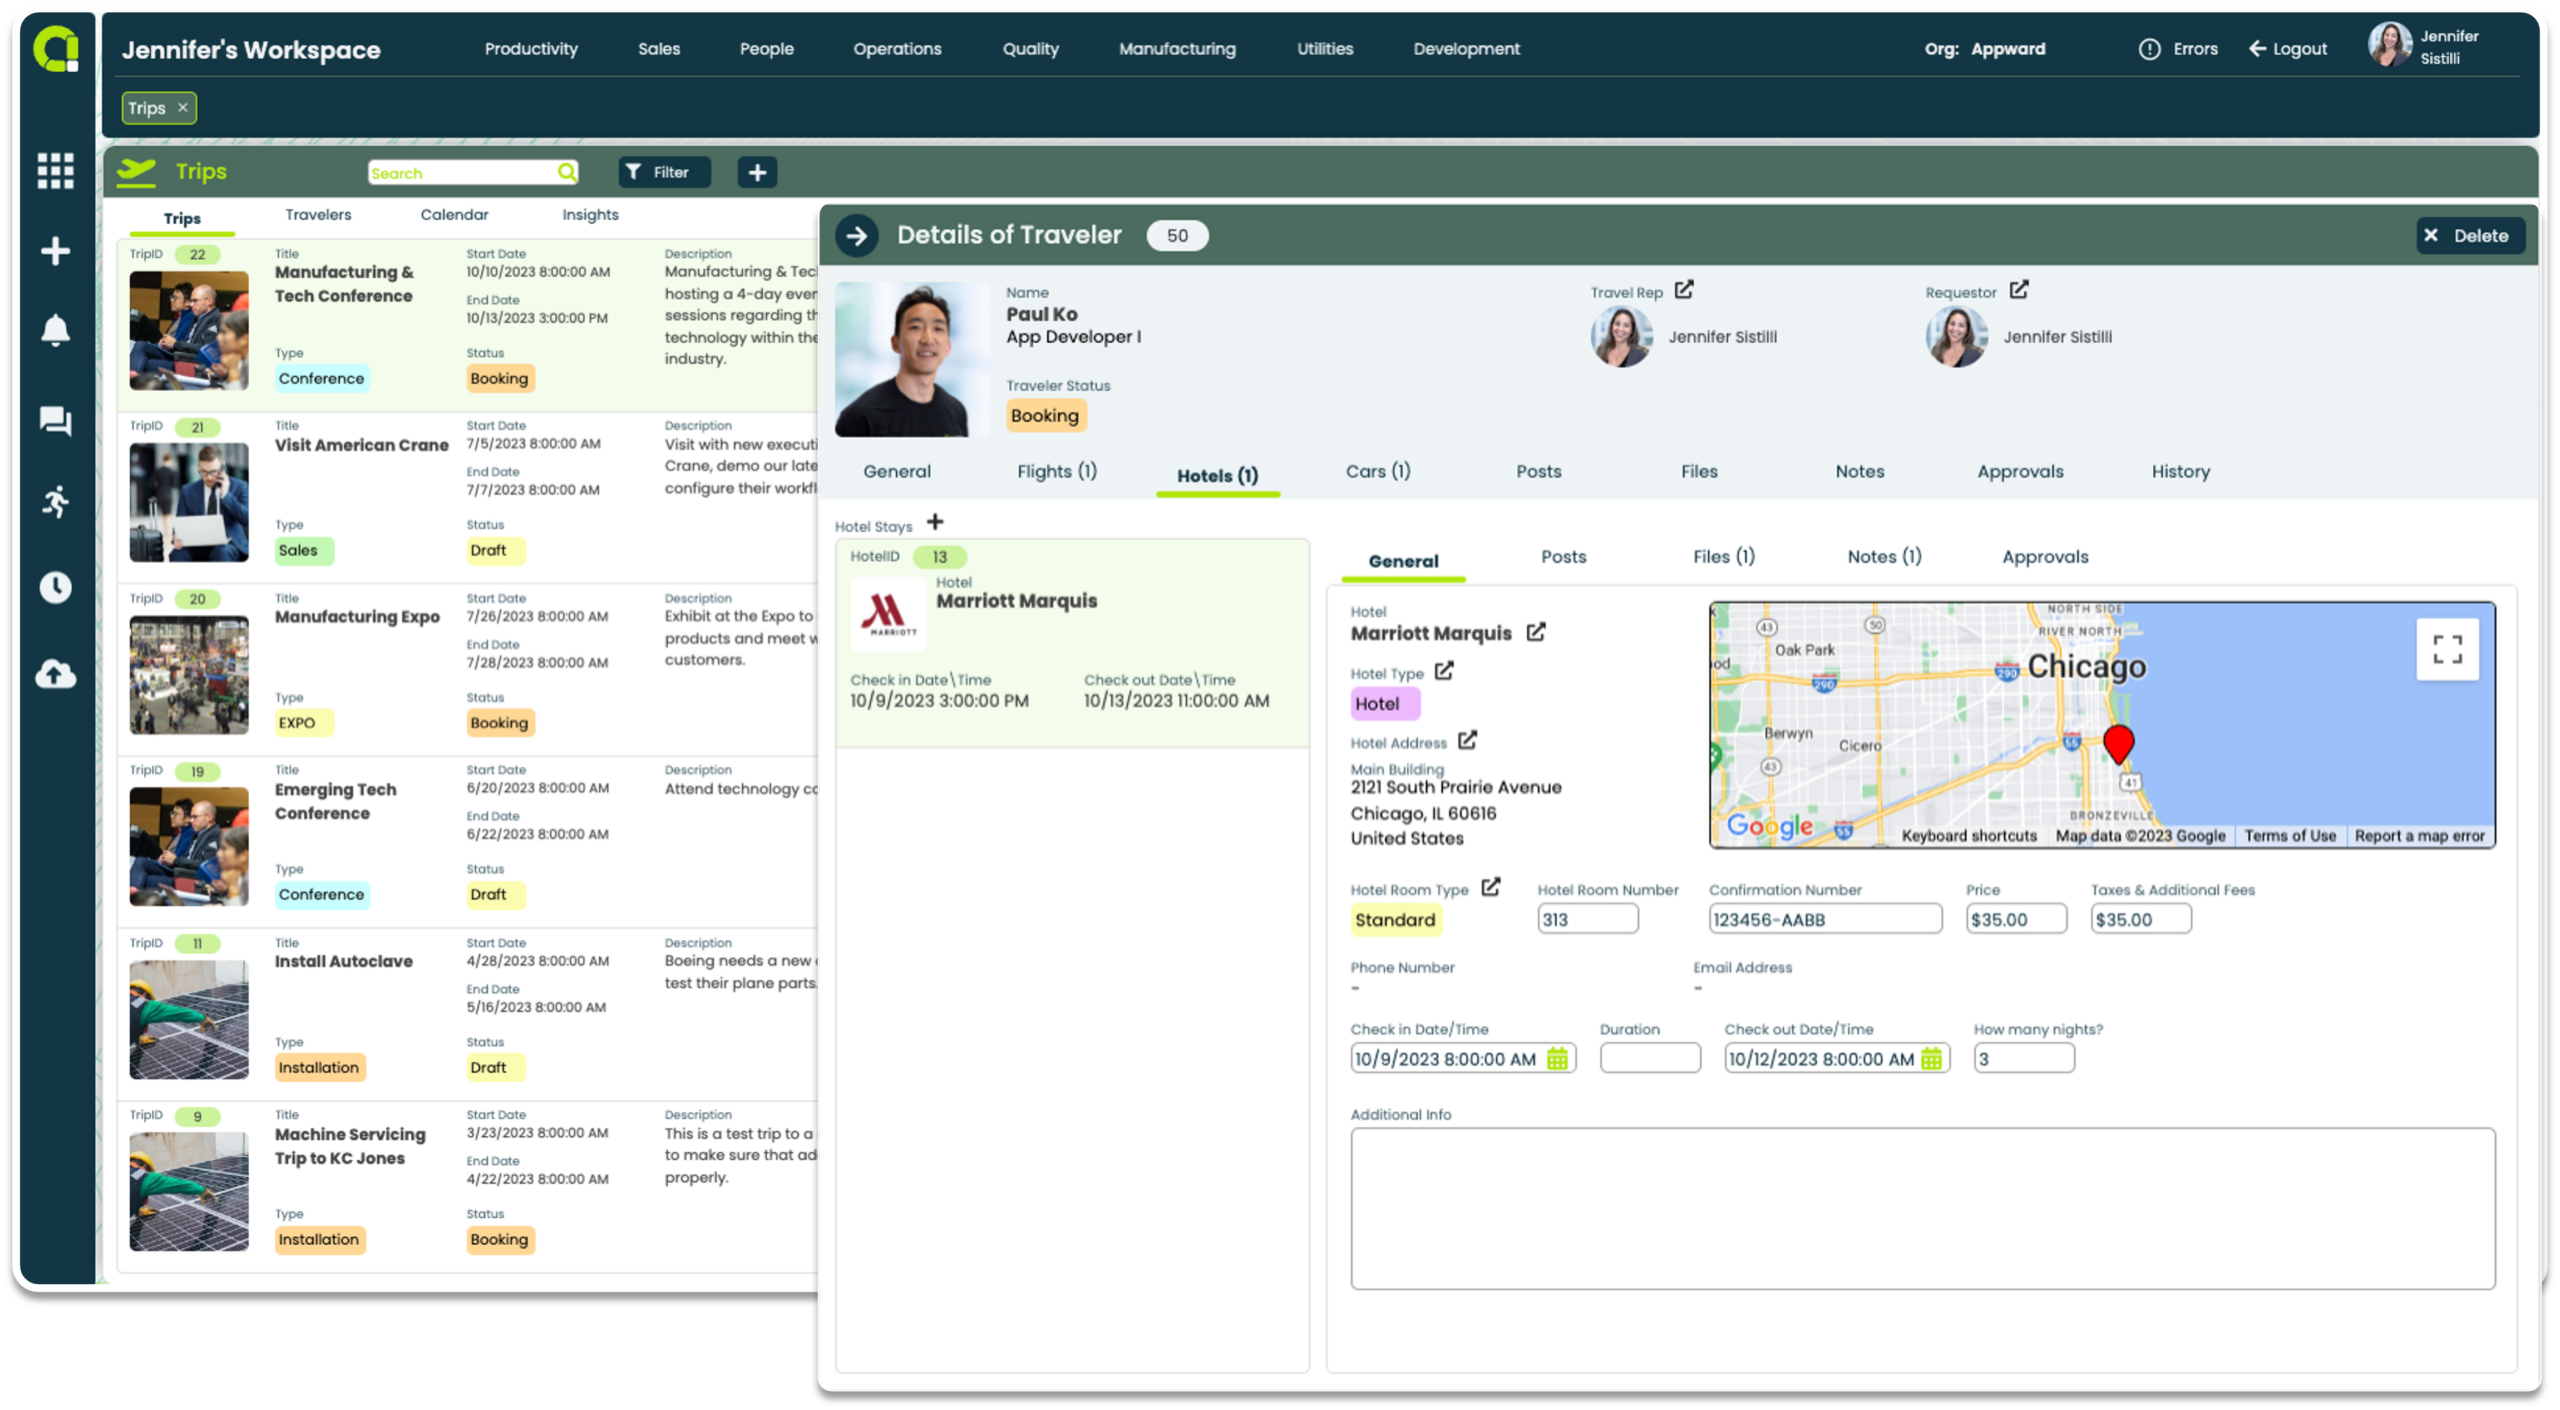This screenshot has width=2560, height=1410.
Task: Open the Flights (1) tab
Action: pos(1057,471)
